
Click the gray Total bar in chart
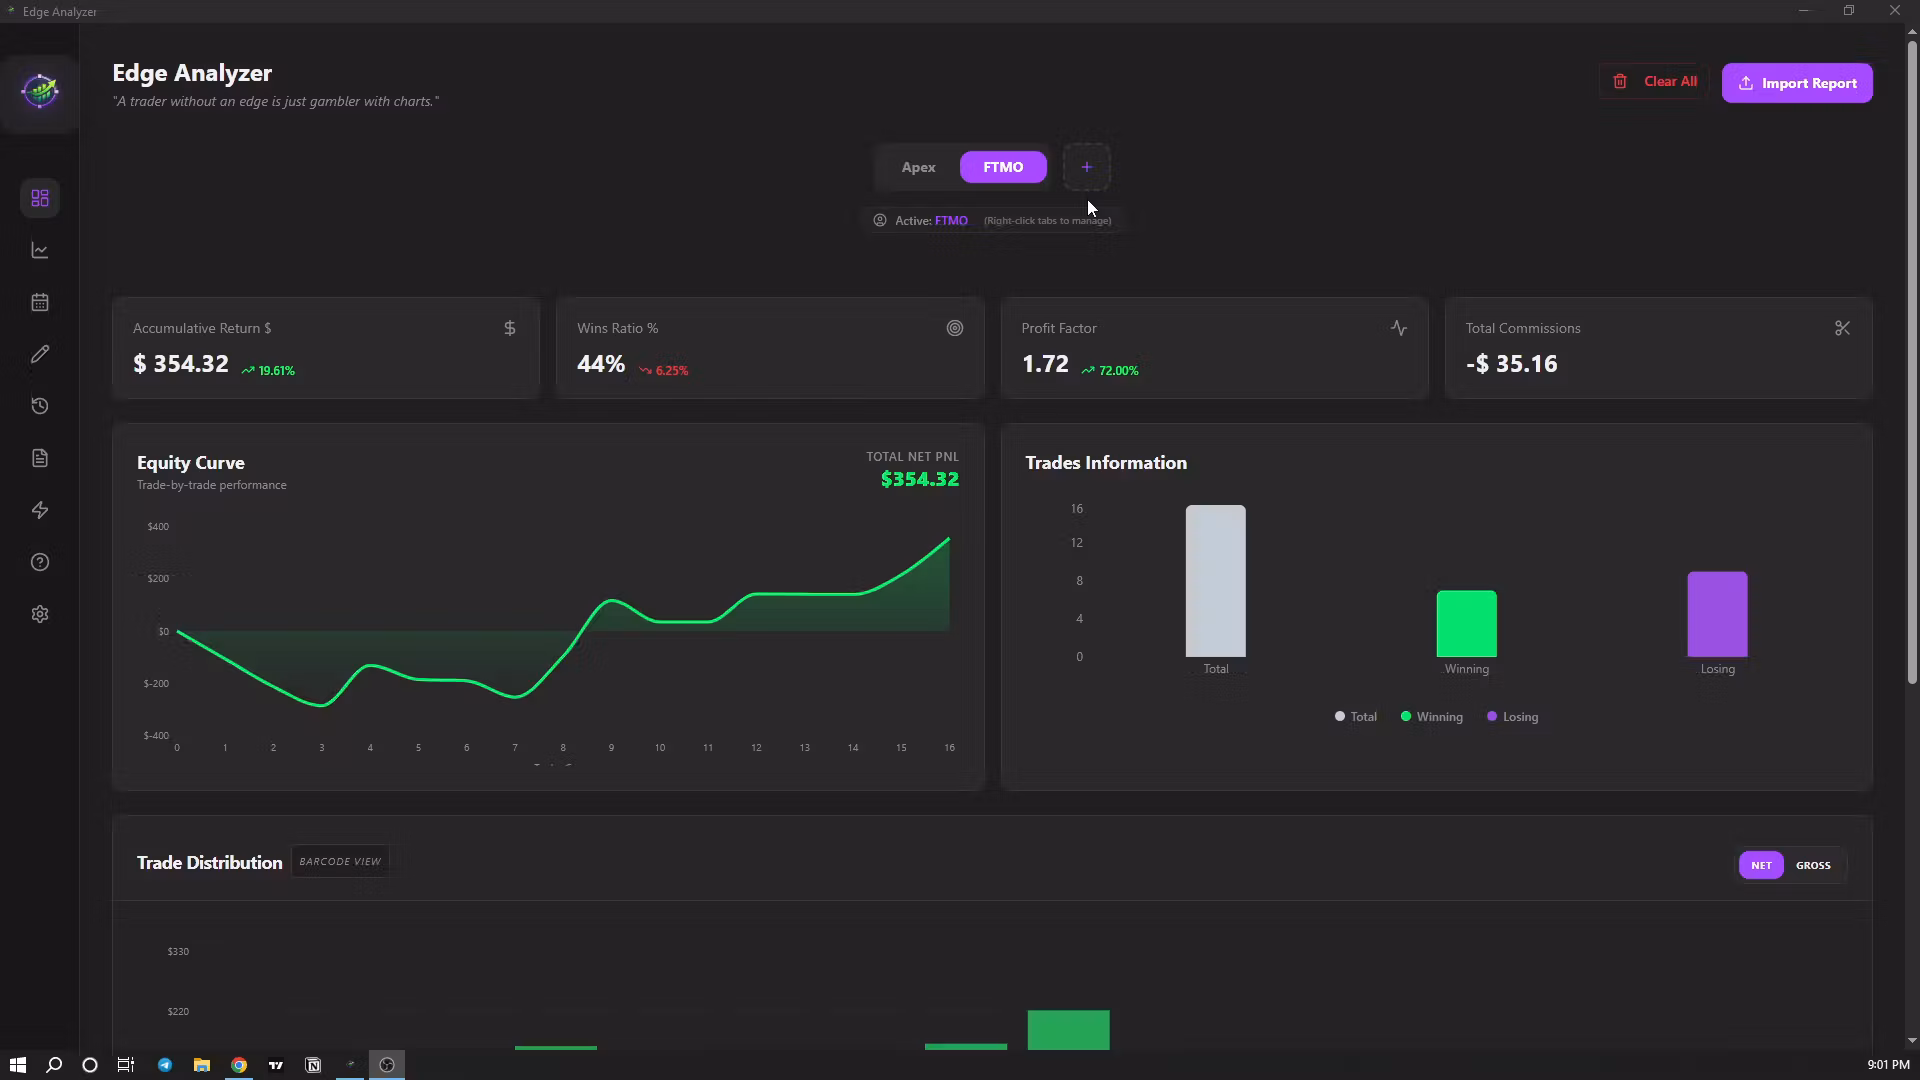pyautogui.click(x=1216, y=581)
